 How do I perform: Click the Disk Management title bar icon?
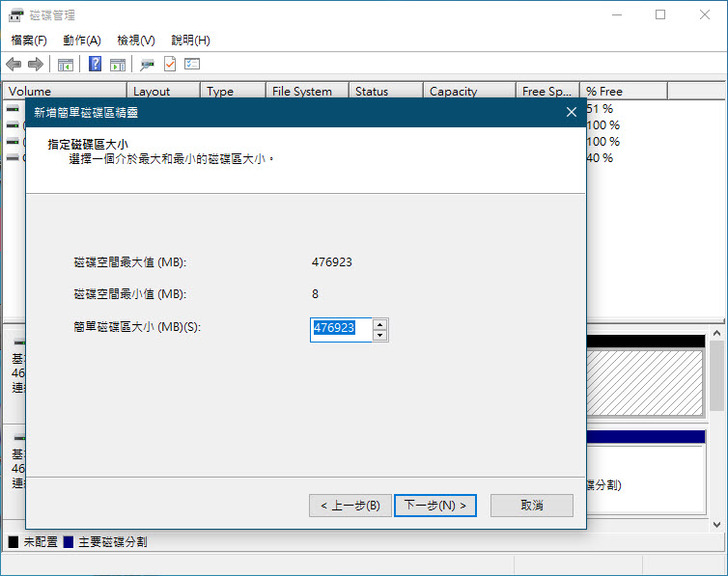(16, 15)
